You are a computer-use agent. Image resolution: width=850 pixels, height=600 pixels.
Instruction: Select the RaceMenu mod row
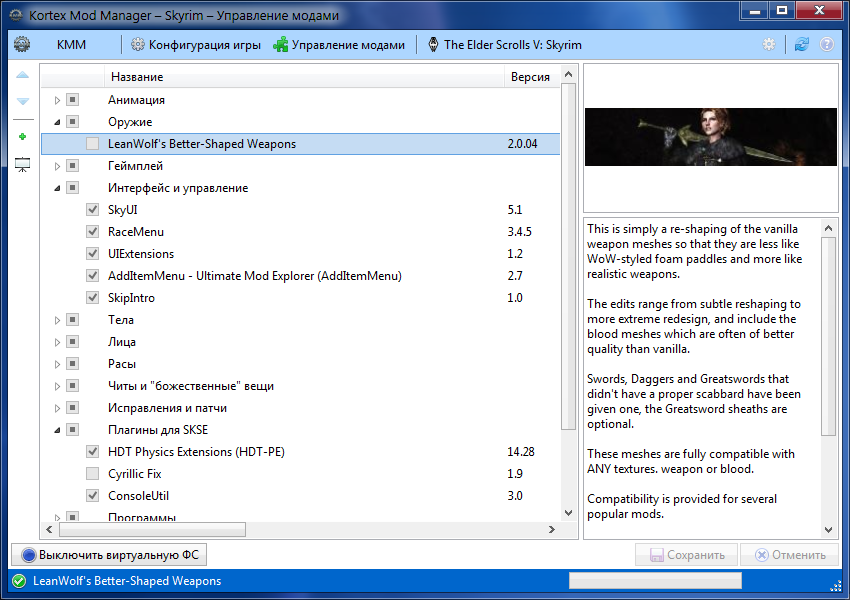click(x=301, y=231)
